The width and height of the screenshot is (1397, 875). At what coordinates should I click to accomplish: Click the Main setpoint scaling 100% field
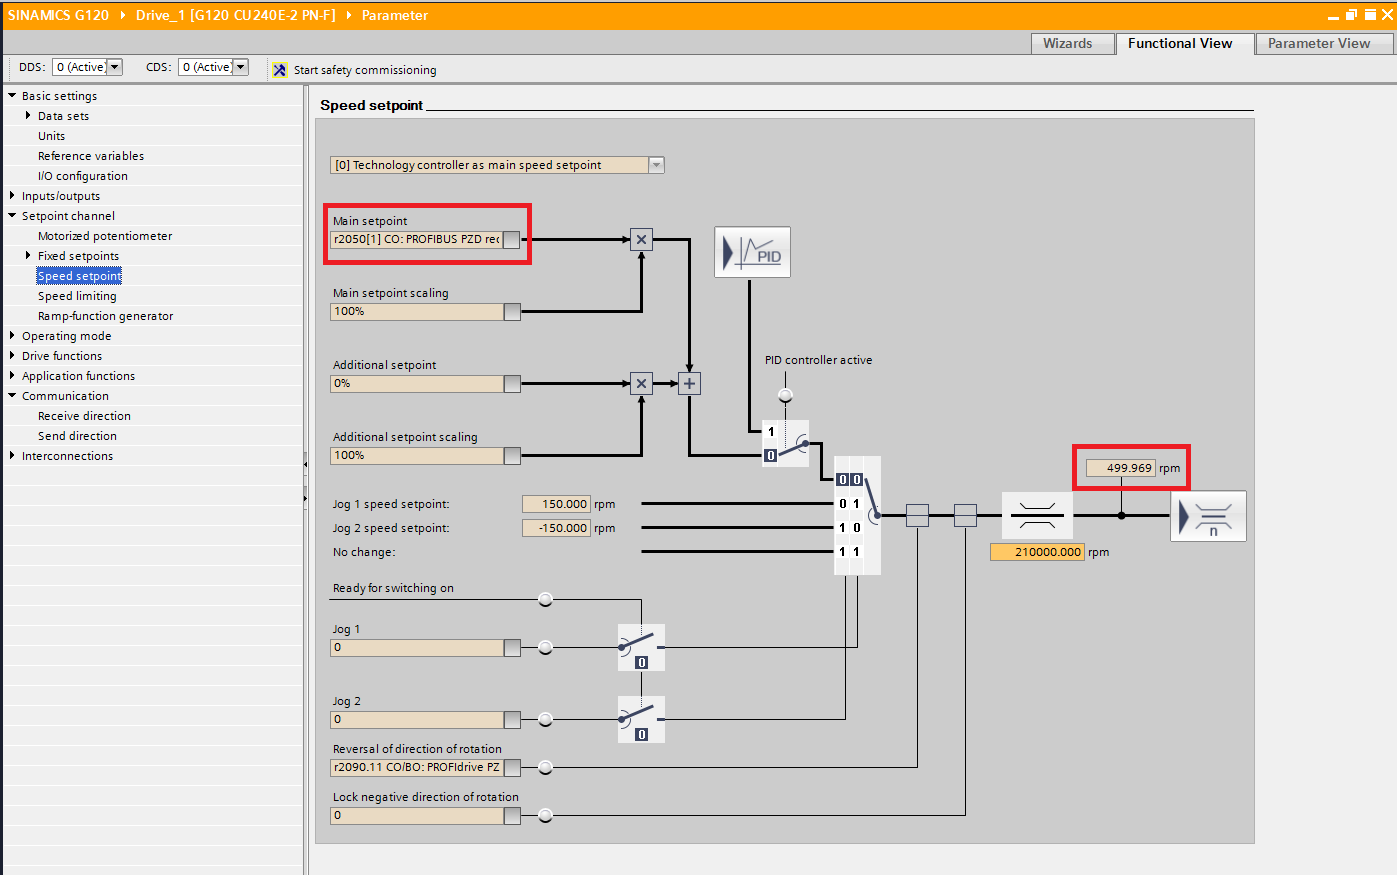(x=417, y=312)
